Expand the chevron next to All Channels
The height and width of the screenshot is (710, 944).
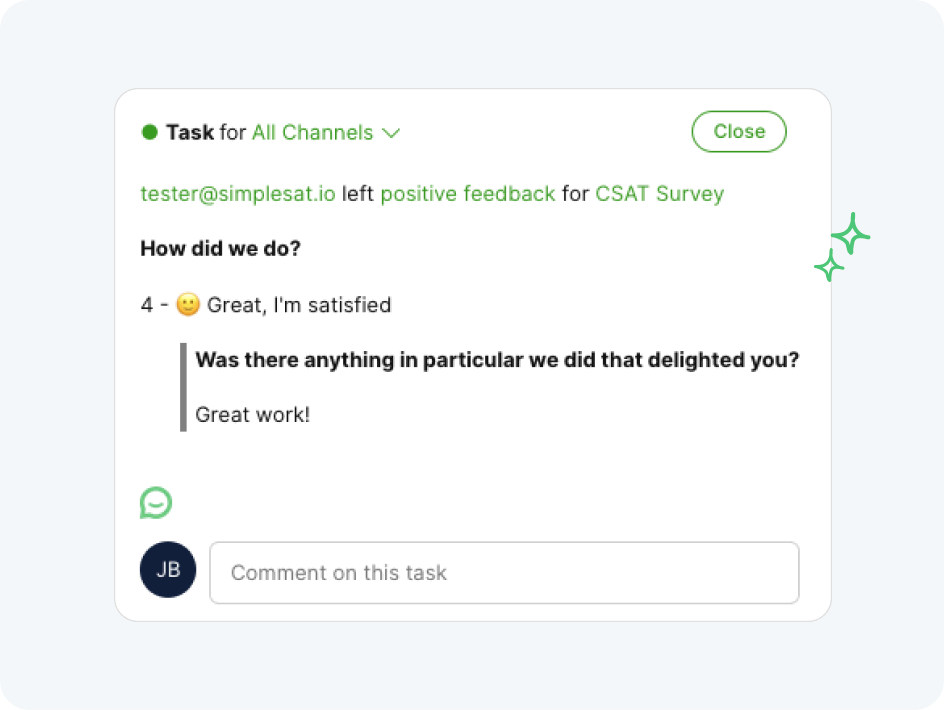[x=391, y=133]
